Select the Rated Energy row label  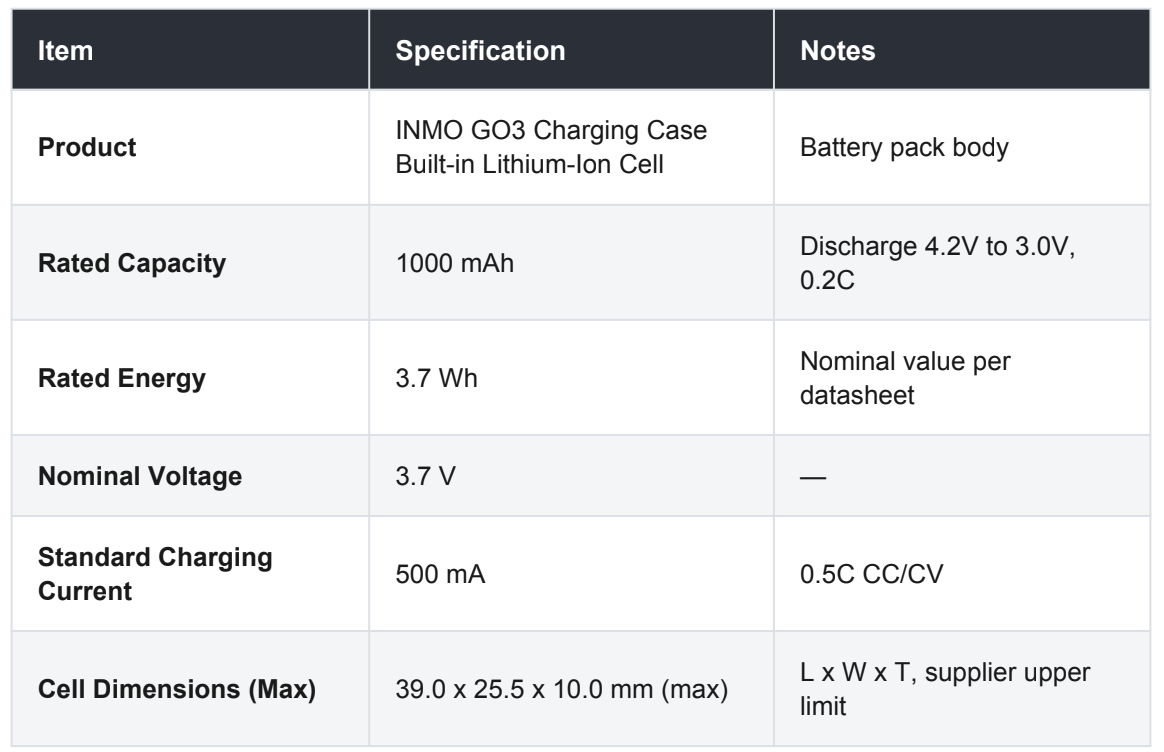tap(122, 378)
